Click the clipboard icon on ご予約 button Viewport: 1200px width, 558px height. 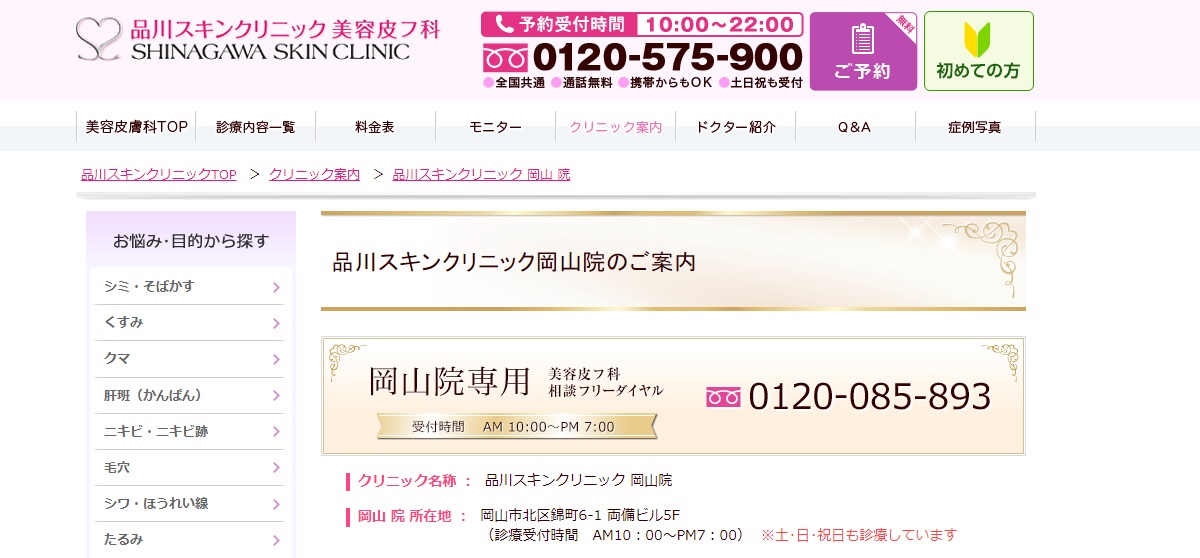[x=862, y=39]
